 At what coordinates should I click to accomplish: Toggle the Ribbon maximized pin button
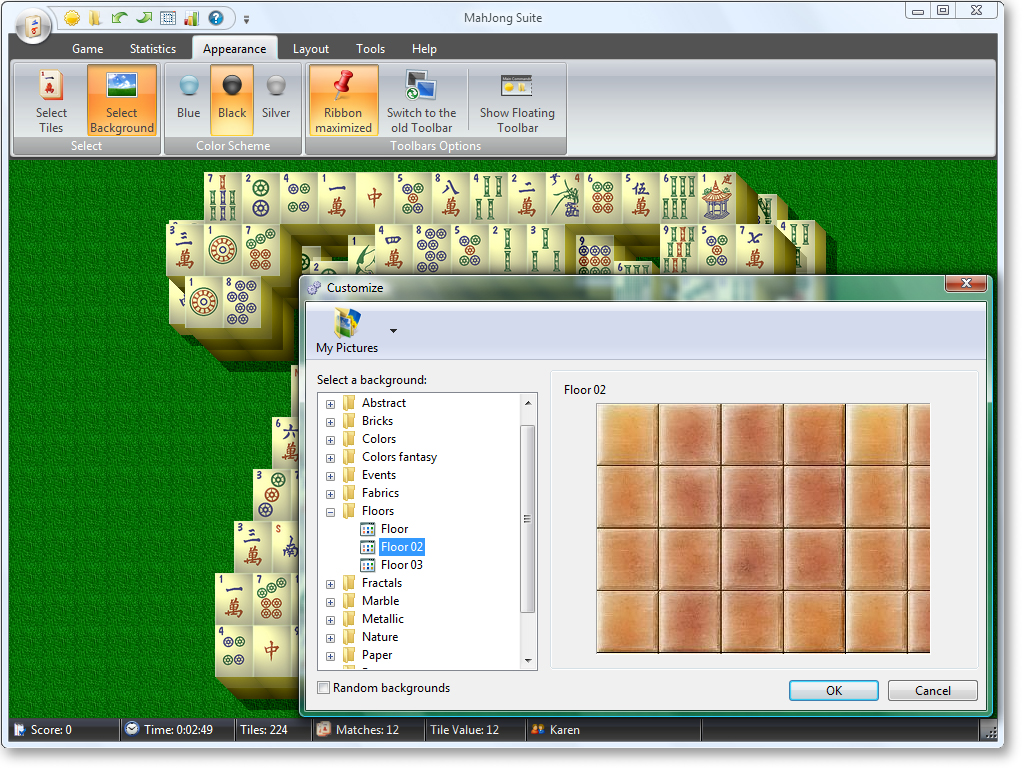pyautogui.click(x=344, y=101)
